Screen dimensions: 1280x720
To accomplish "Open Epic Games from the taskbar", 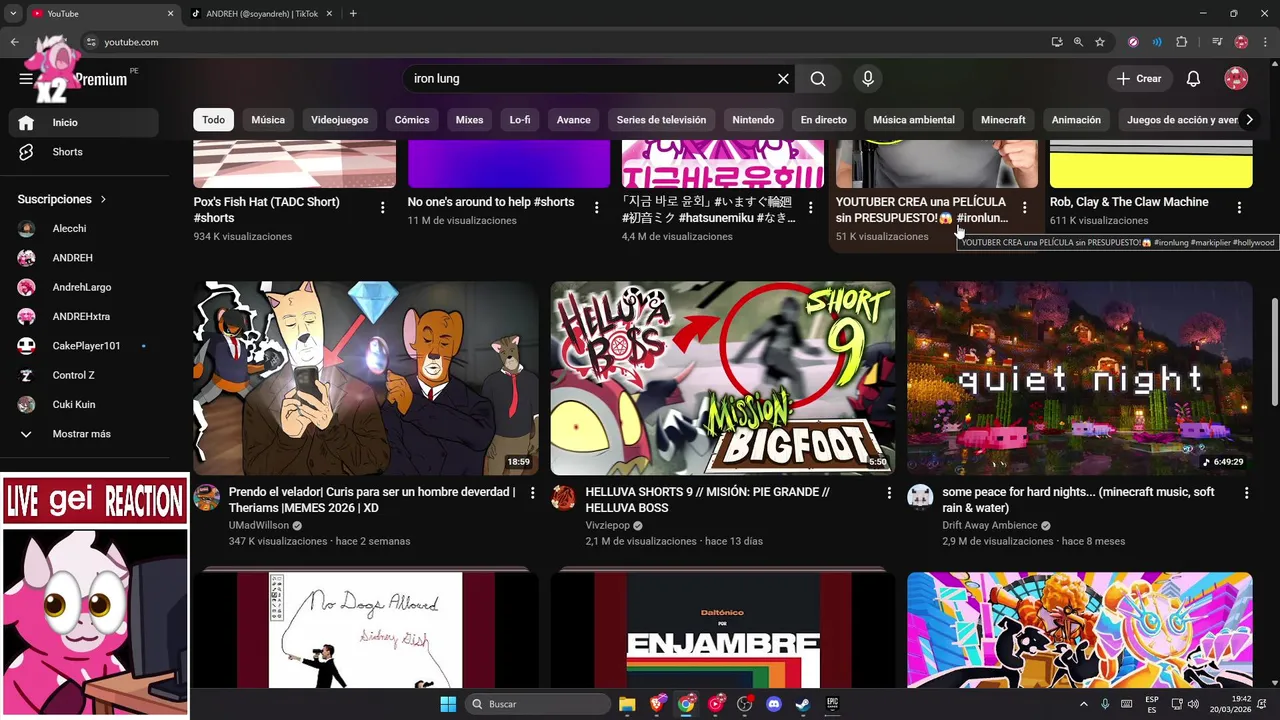I will (832, 704).
